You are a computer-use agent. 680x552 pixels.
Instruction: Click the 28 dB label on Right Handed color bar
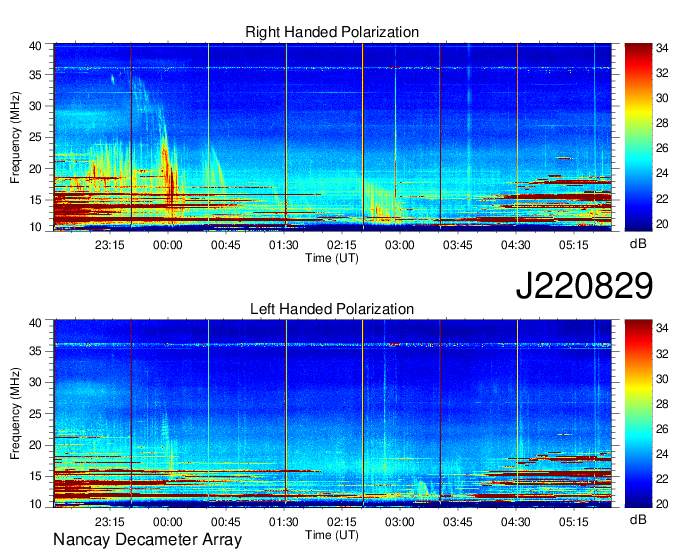pos(662,124)
